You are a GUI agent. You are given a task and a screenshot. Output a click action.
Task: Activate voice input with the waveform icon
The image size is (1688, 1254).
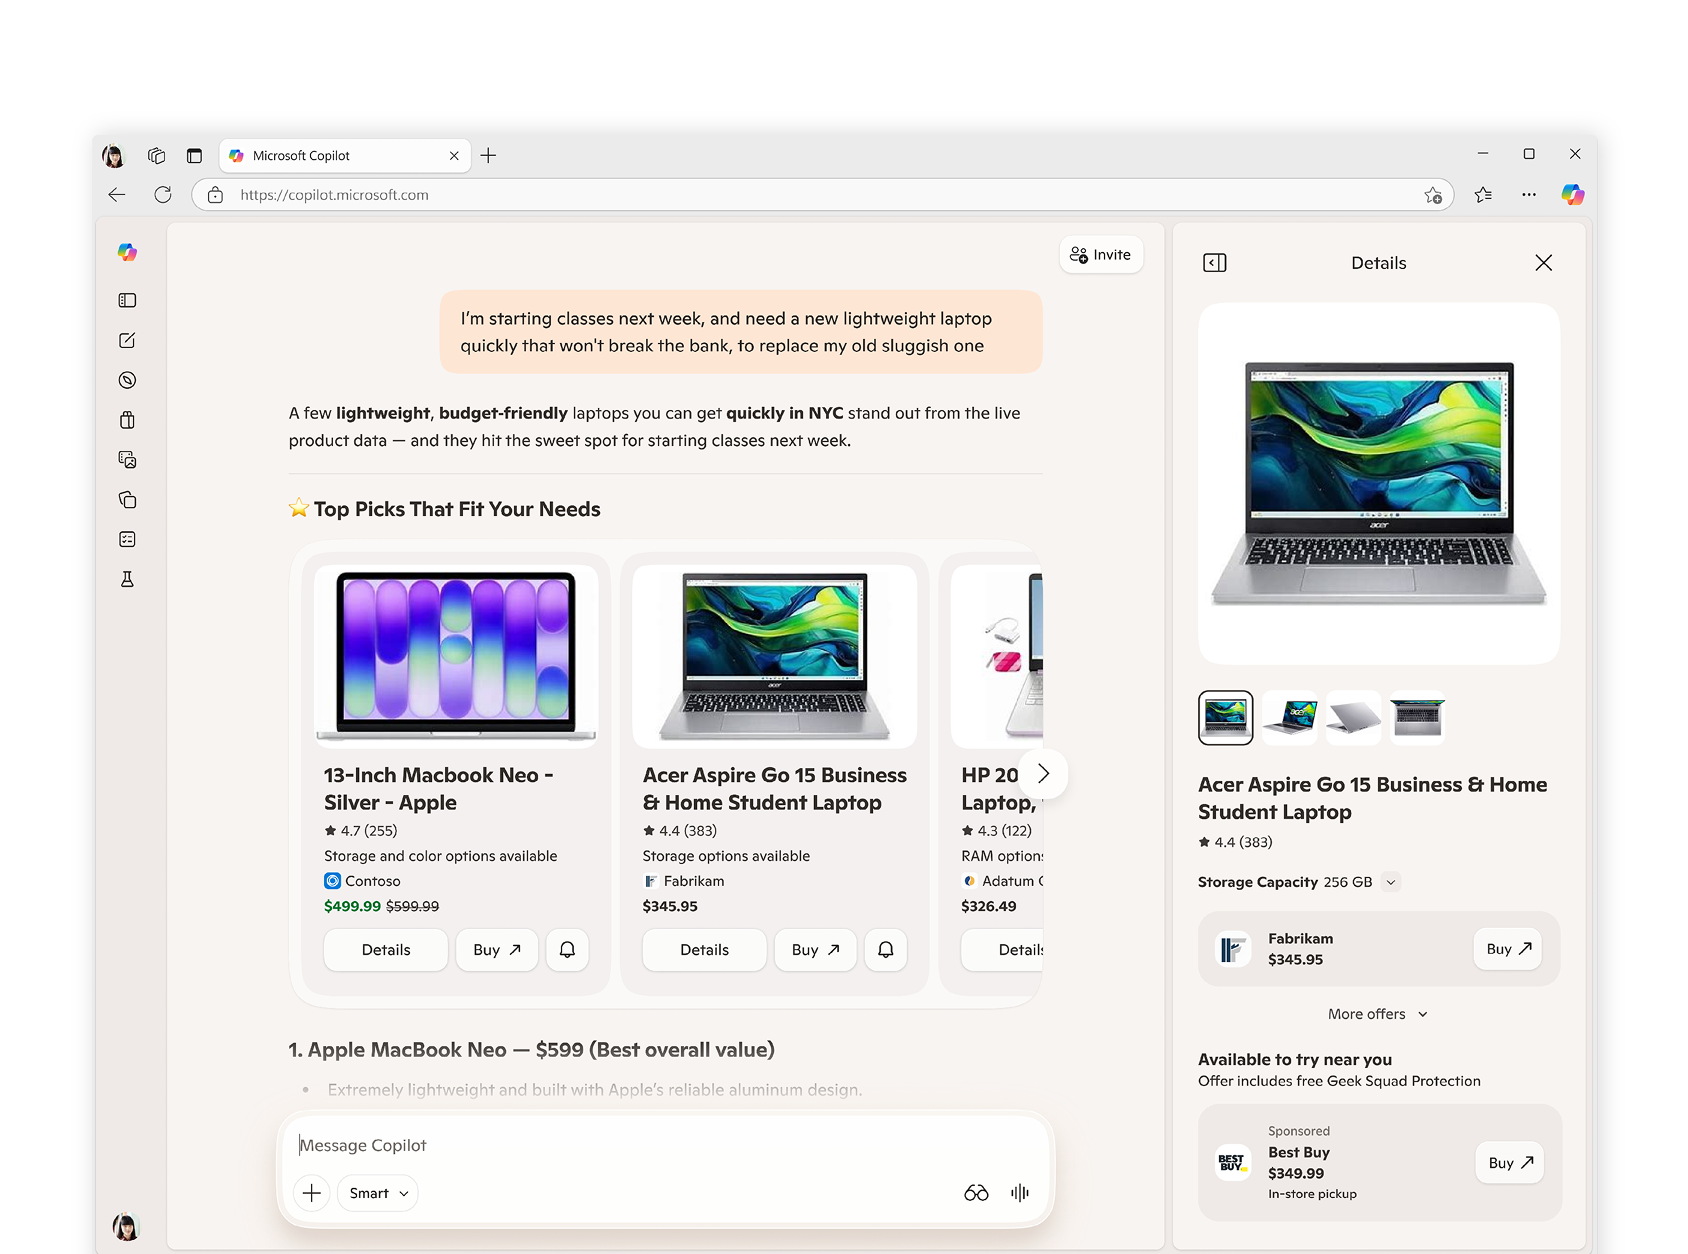pyautogui.click(x=1018, y=1192)
